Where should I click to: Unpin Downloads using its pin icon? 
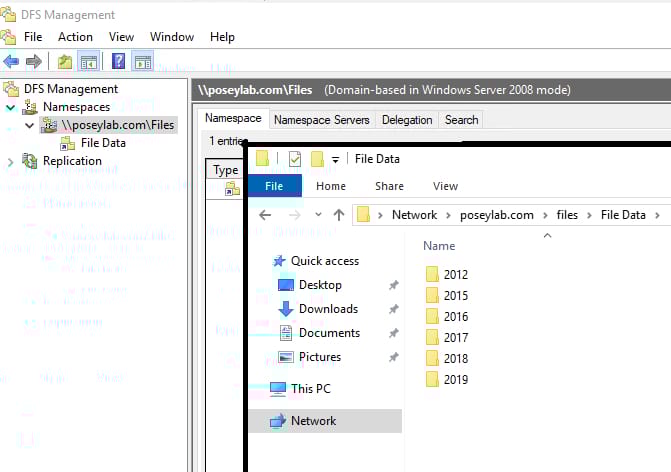pos(394,309)
